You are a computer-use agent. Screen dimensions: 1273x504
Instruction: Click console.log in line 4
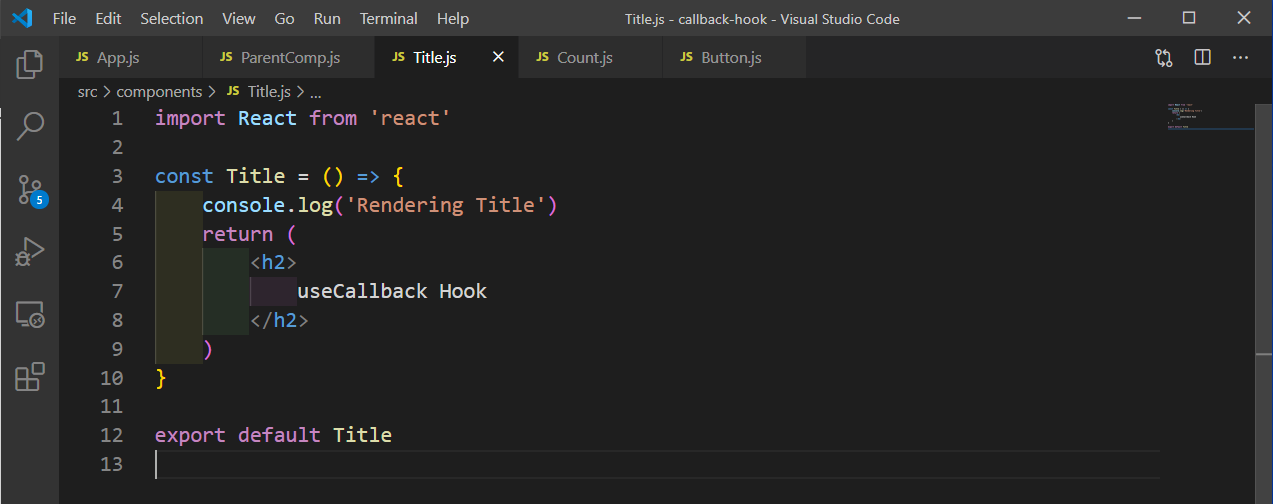pos(267,205)
